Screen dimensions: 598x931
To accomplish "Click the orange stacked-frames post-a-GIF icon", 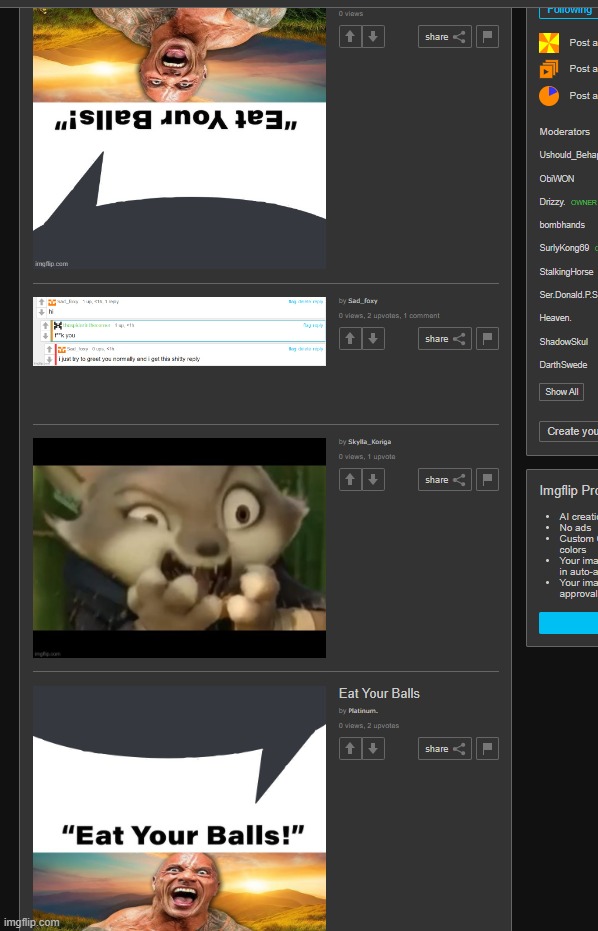I will [549, 69].
